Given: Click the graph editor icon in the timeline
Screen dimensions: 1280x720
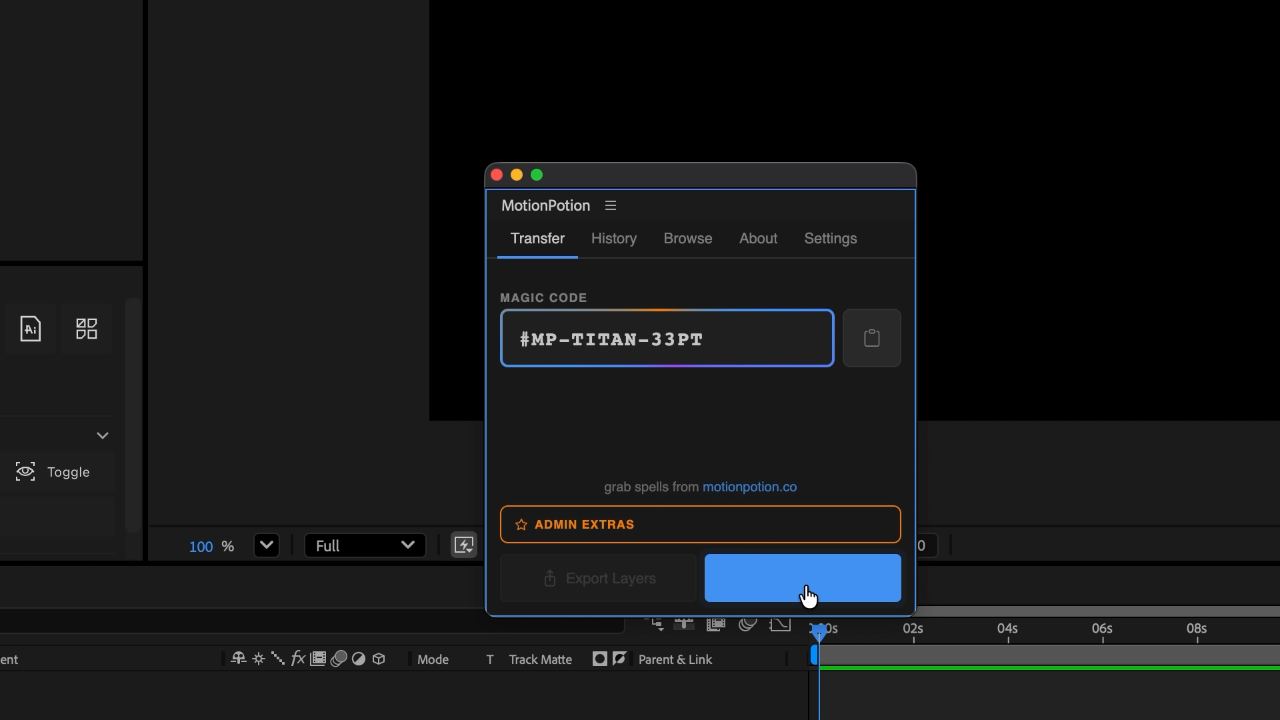Looking at the screenshot, I should (780, 624).
